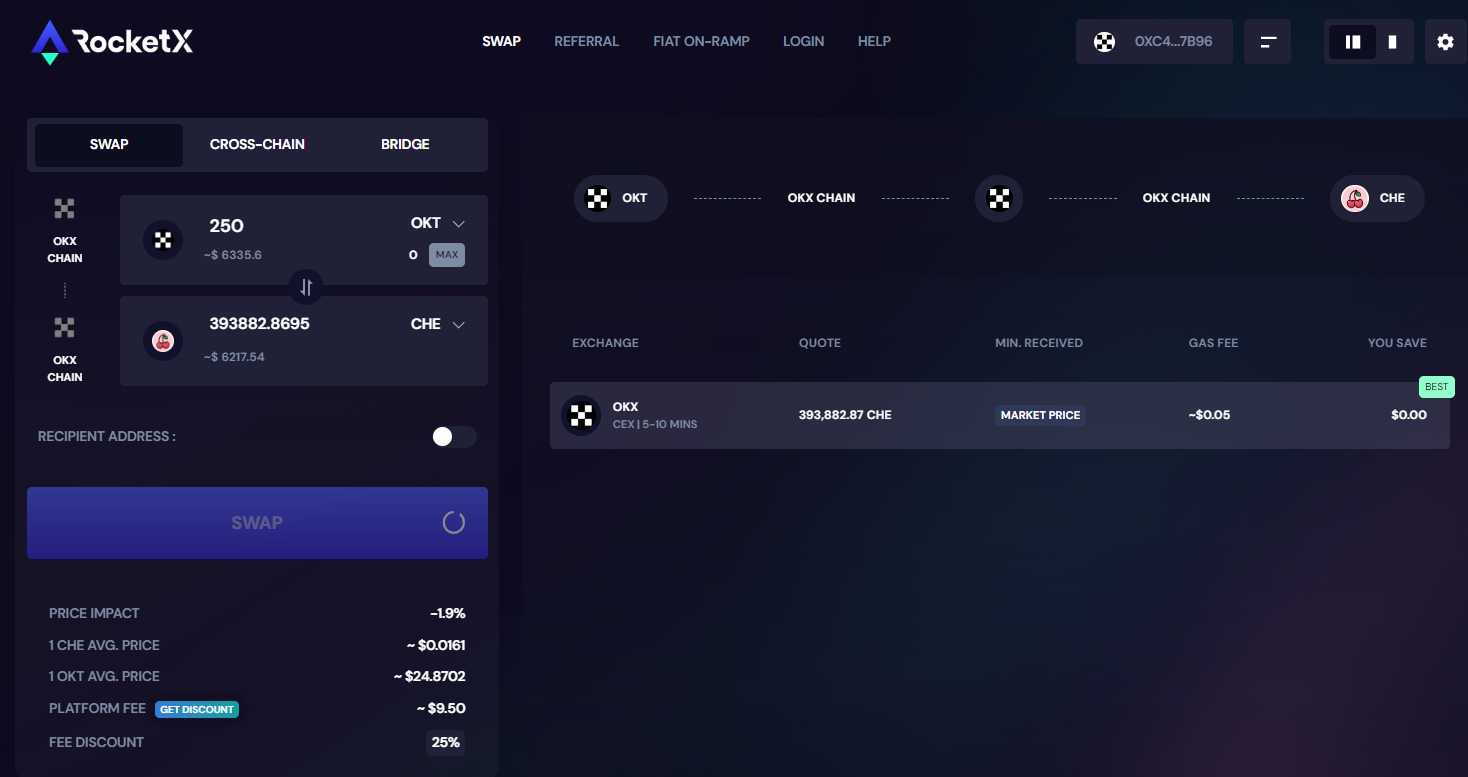Click the OKX exchange icon in the quote row
This screenshot has height=777, width=1468.
[x=581, y=415]
